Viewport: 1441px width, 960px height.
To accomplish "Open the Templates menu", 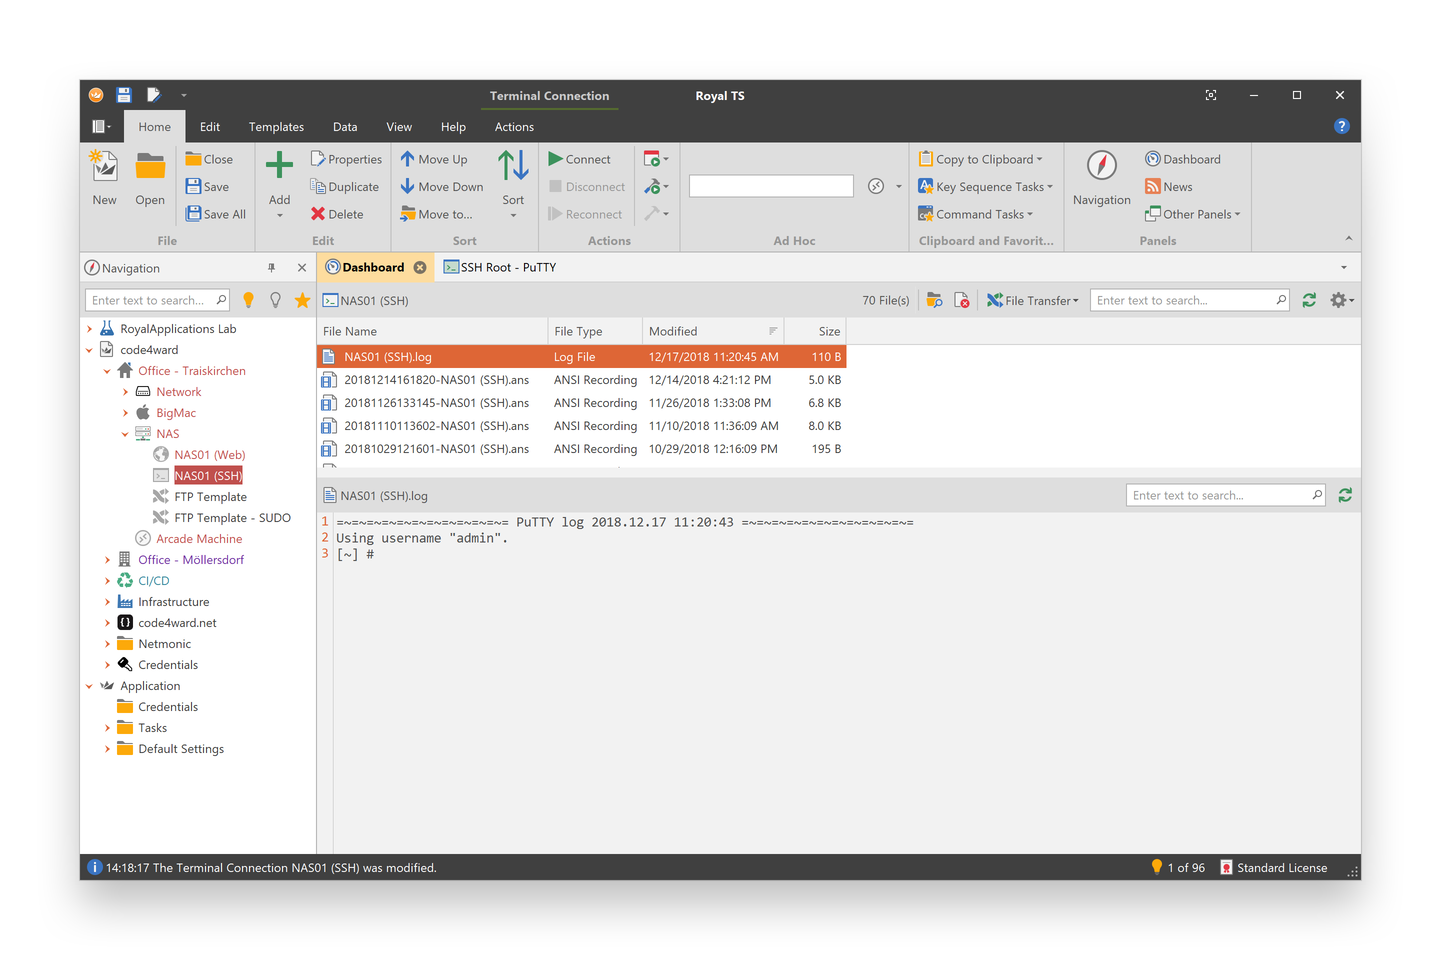I will [x=276, y=126].
